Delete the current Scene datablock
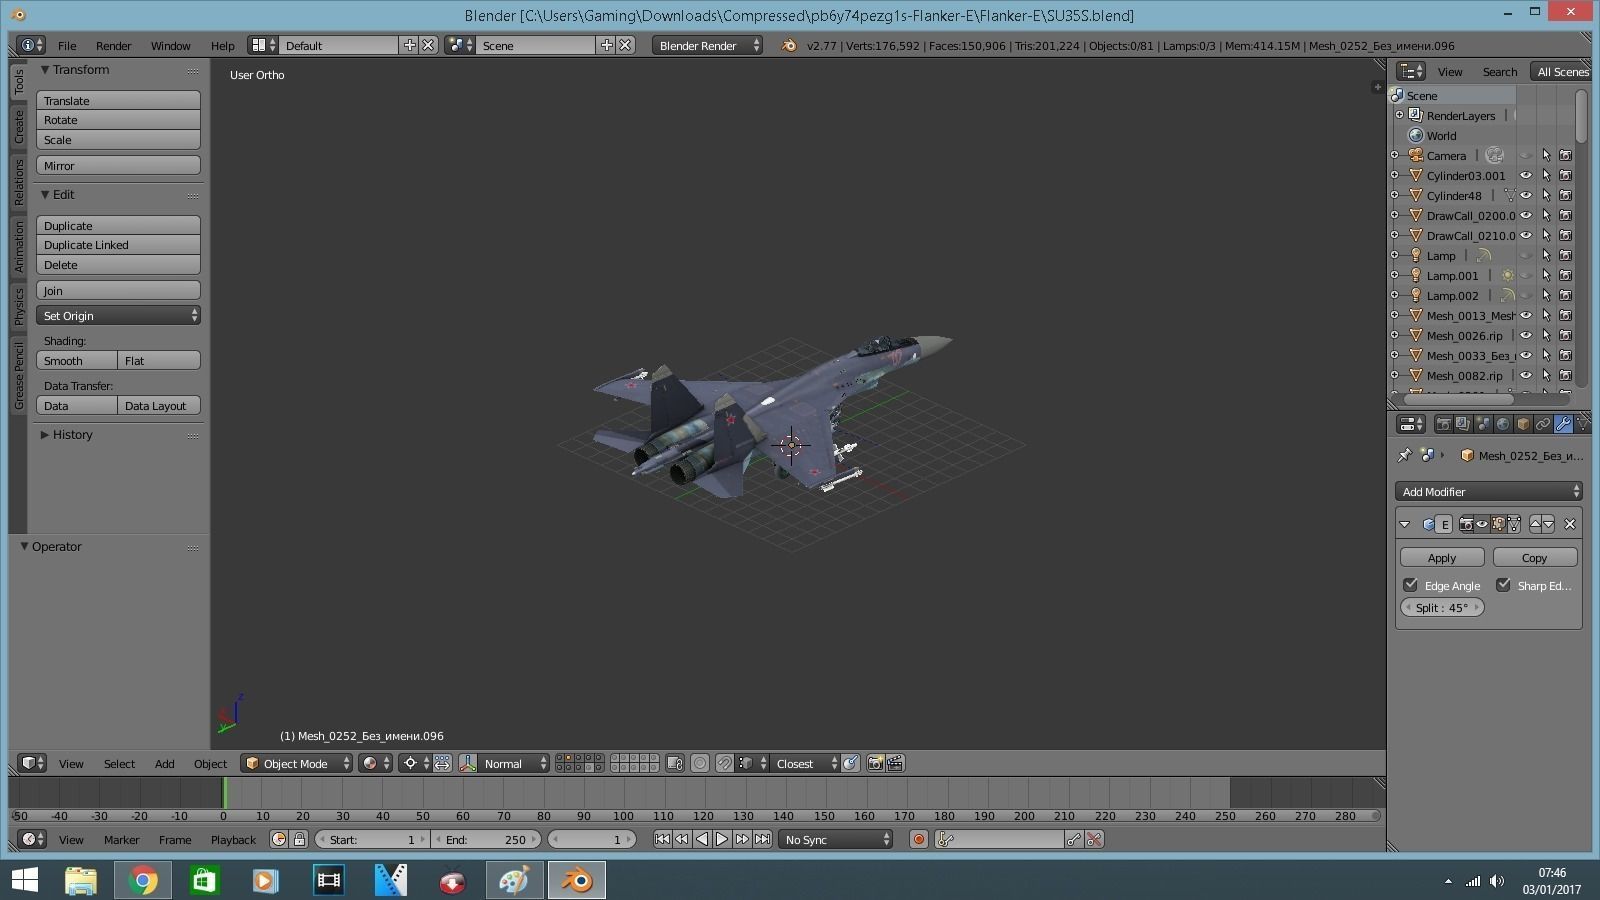This screenshot has height=900, width=1600. (x=625, y=45)
